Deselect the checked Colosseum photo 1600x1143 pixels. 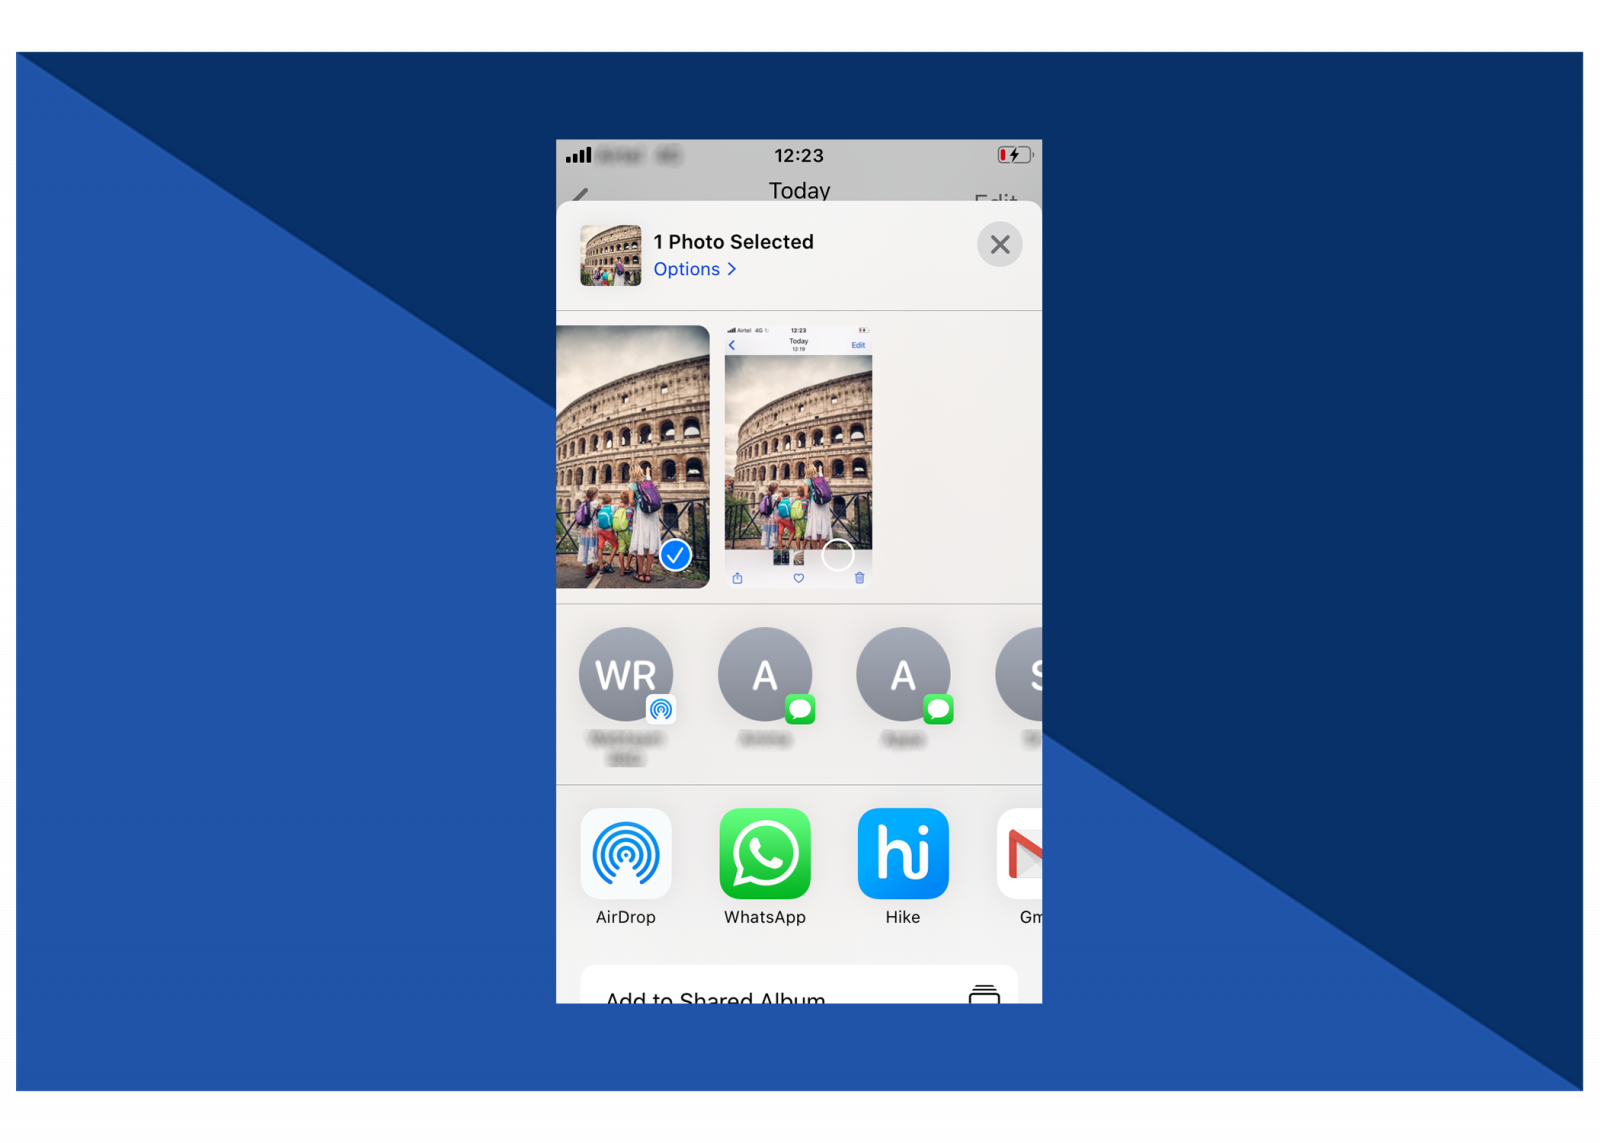pyautogui.click(x=675, y=555)
